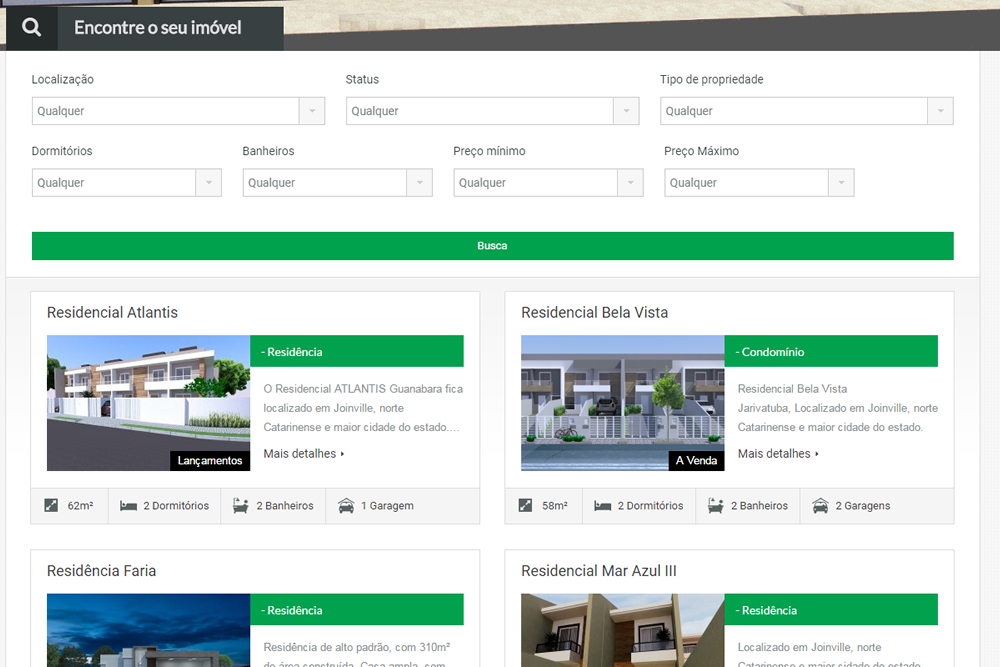This screenshot has height=667, width=1000.
Task: Open the Banheiros dropdown
Action: pos(337,182)
